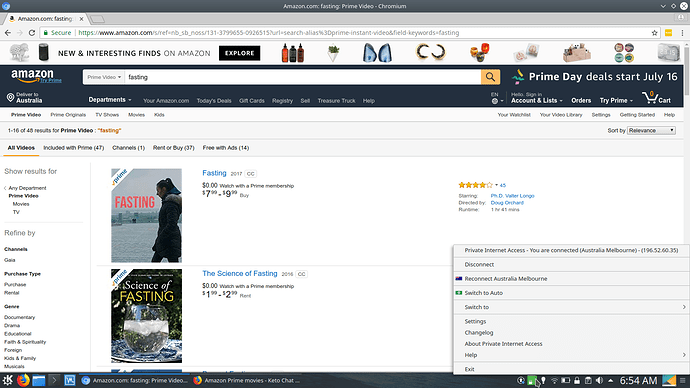Switch to Included with Prime tab
Viewport: 690px width, 388px height.
pyautogui.click(x=73, y=148)
